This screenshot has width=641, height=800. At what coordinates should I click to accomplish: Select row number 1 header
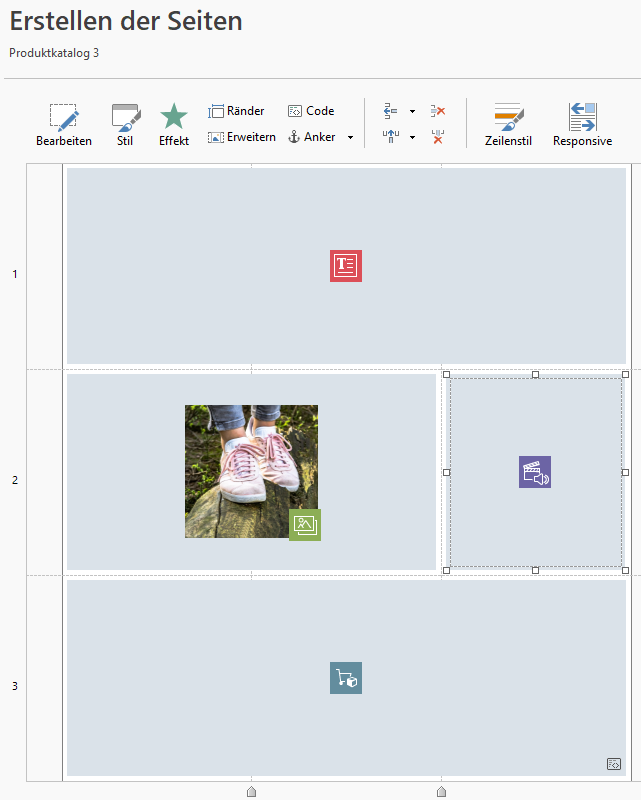[x=15, y=274]
